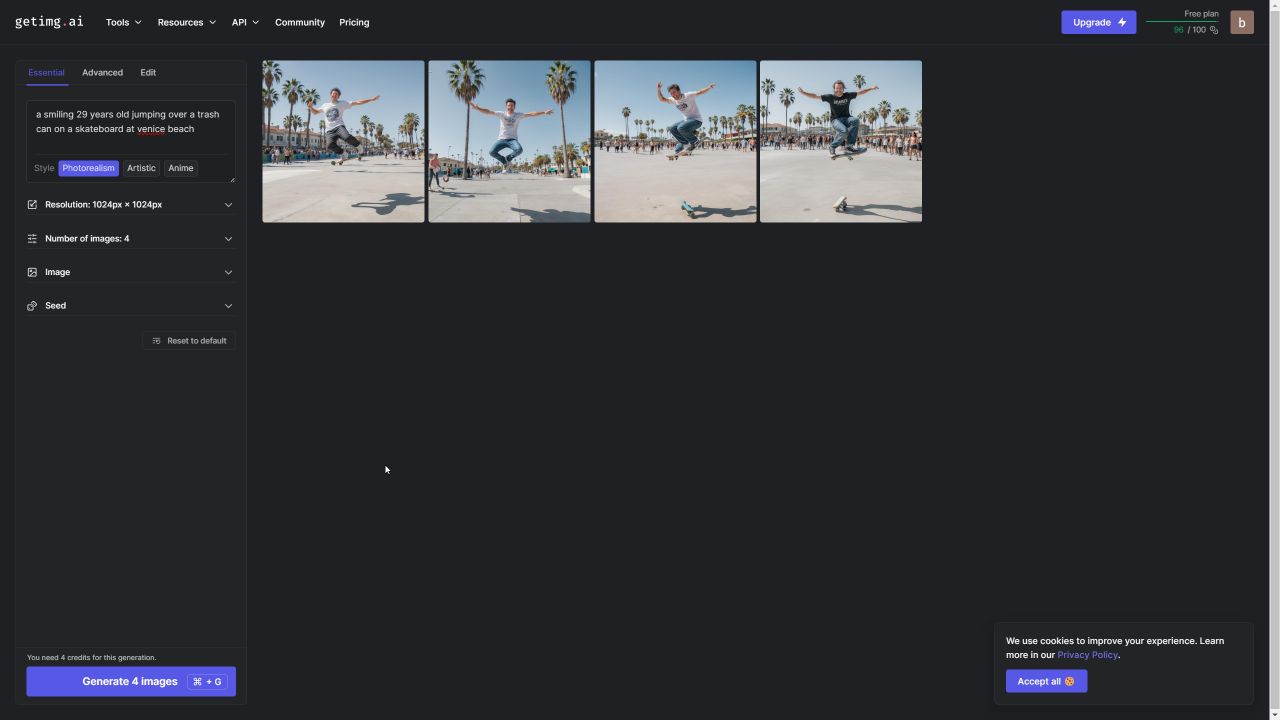1280x720 pixels.
Task: Click the getimg.ai logo
Action: 49,22
